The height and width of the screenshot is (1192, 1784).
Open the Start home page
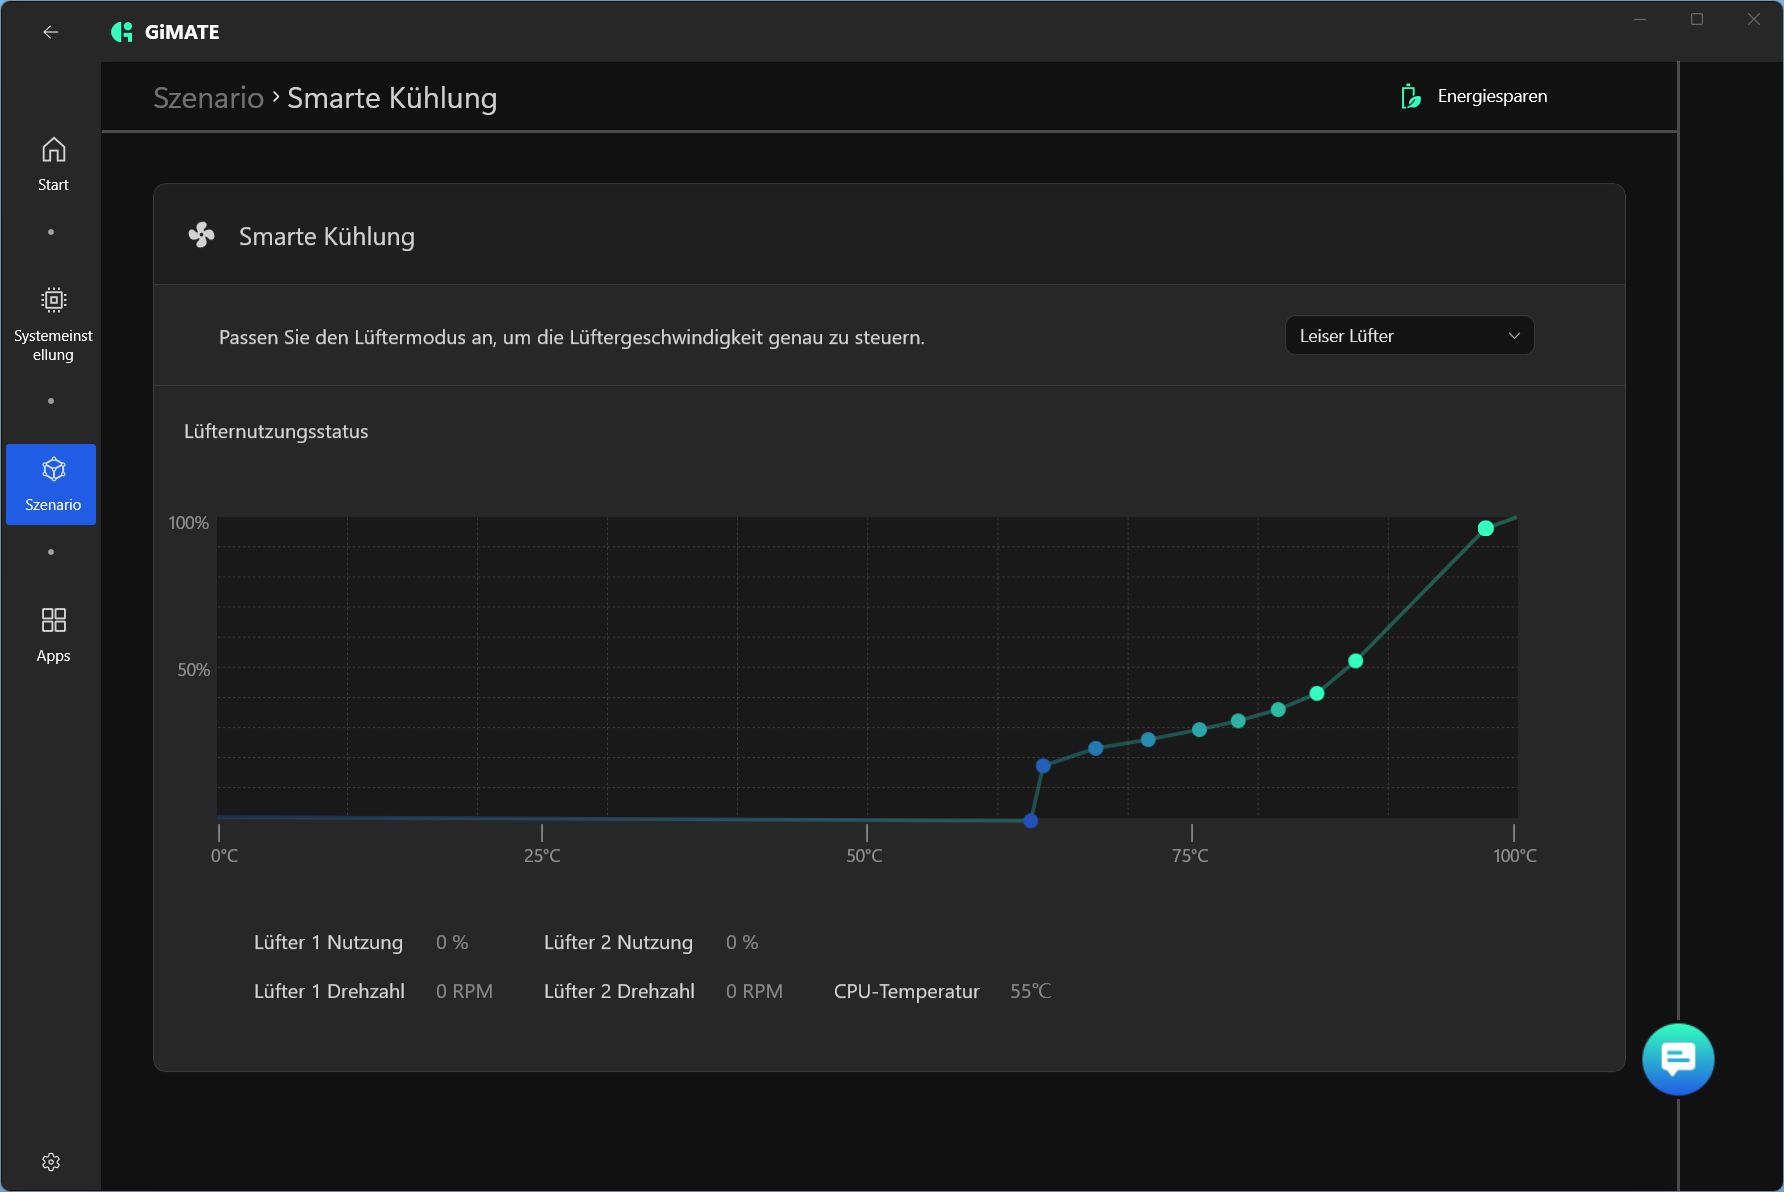coord(53,164)
